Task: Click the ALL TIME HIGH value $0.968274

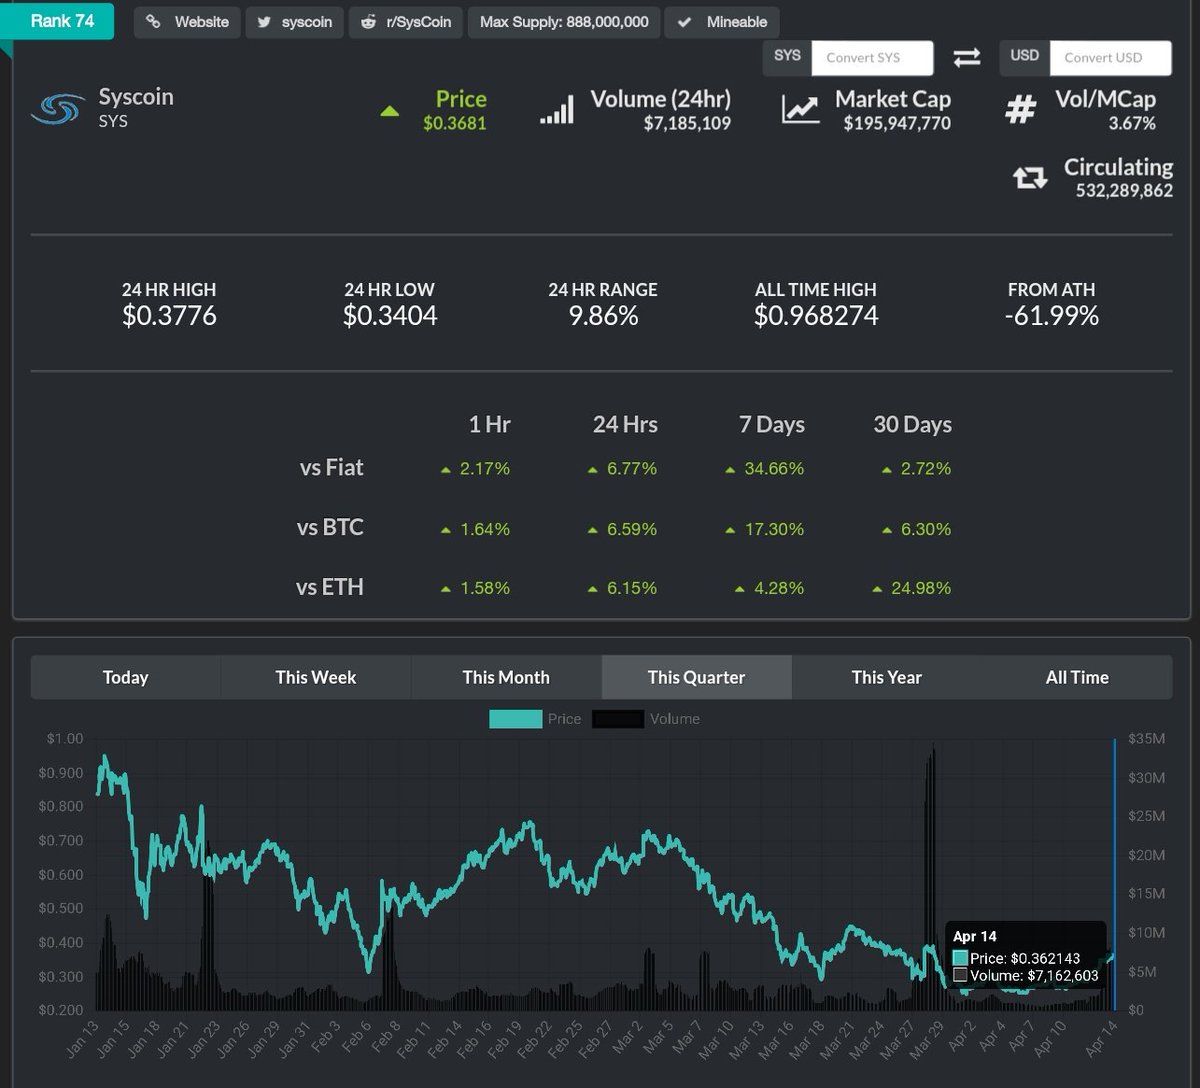Action: tap(816, 316)
